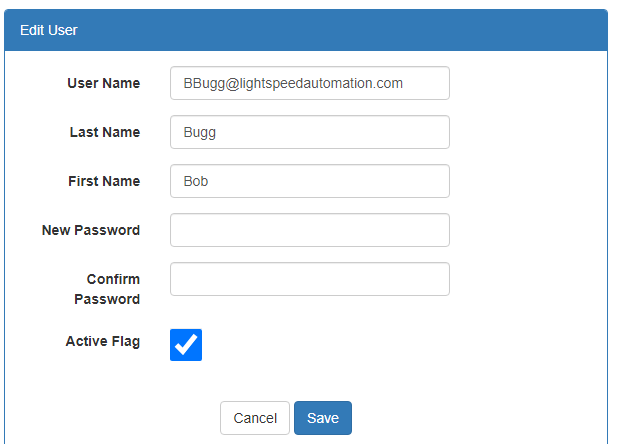Image resolution: width=617 pixels, height=444 pixels.
Task: Place cursor on the Bob text
Action: (196, 181)
